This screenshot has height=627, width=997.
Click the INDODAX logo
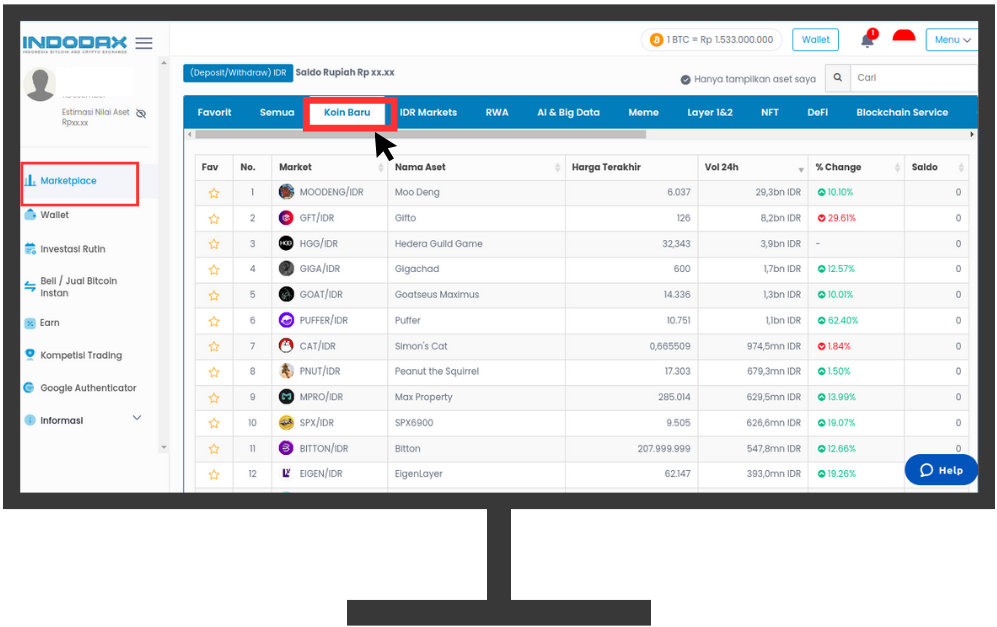(x=74, y=43)
